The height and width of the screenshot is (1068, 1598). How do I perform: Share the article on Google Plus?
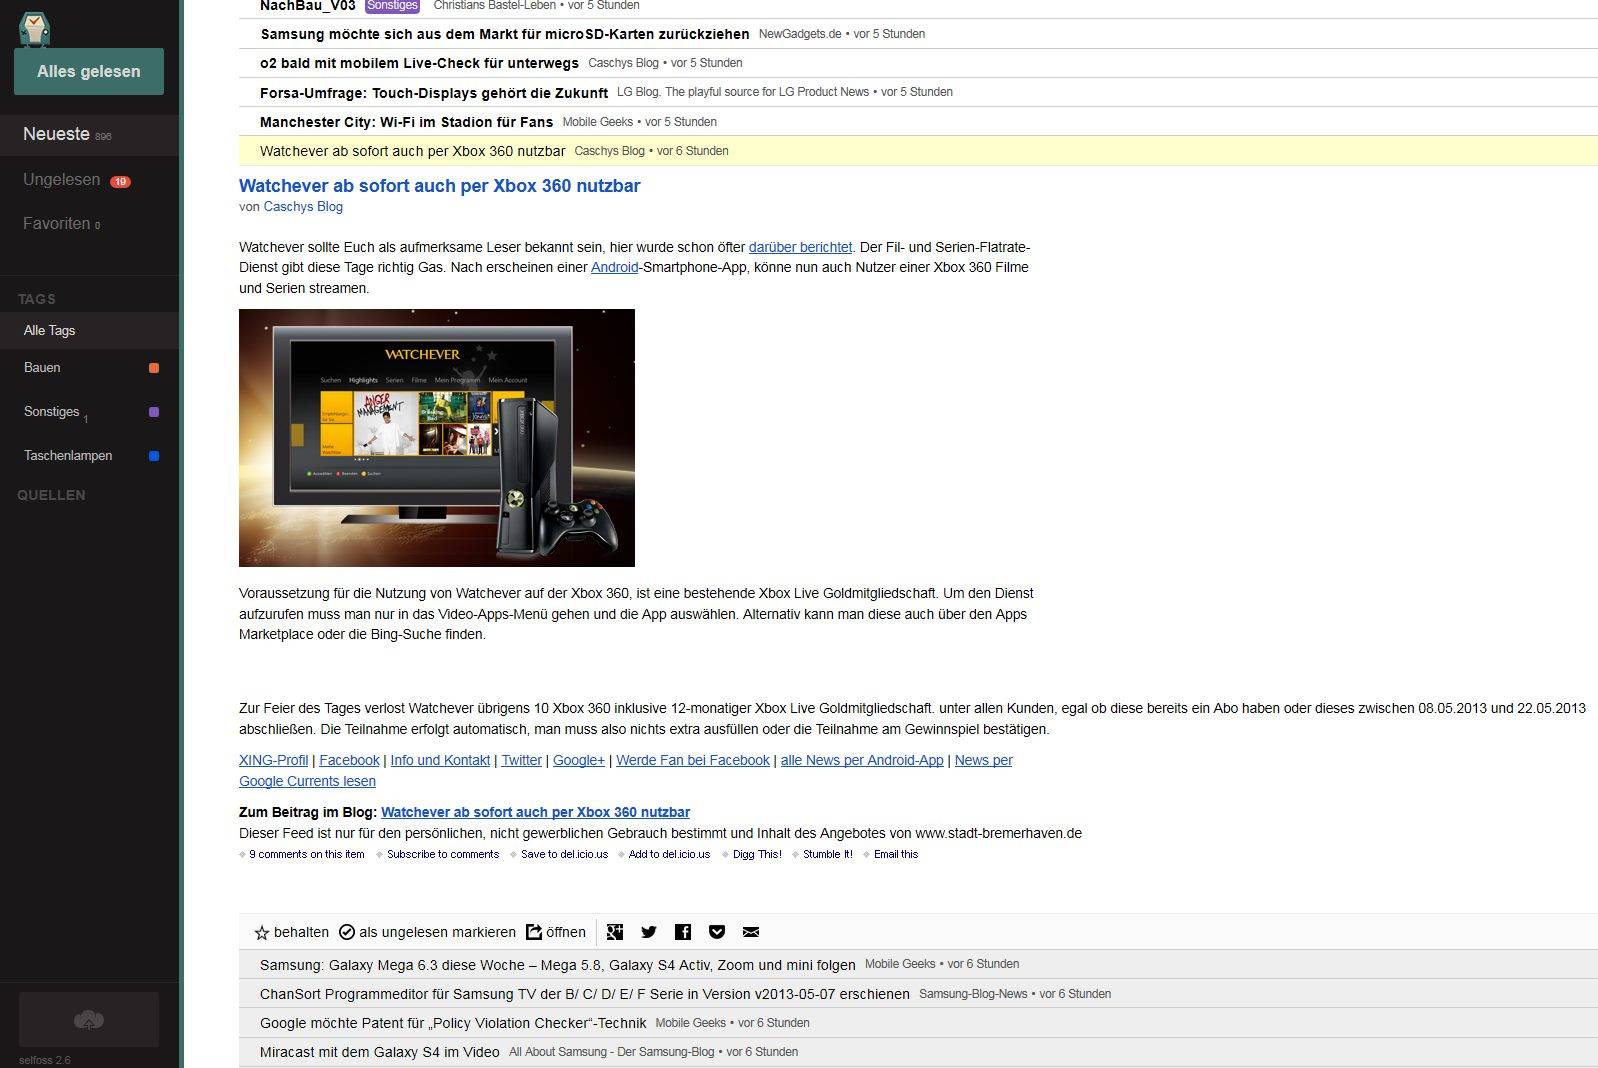click(615, 932)
